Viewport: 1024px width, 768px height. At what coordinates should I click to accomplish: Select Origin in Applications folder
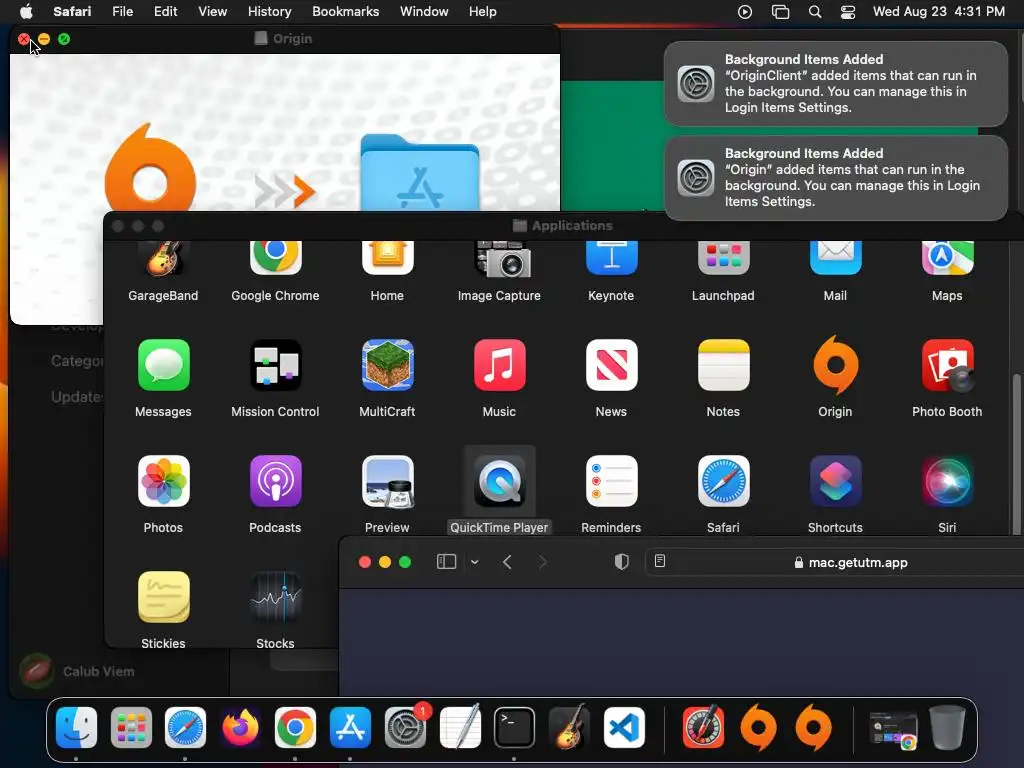(835, 364)
